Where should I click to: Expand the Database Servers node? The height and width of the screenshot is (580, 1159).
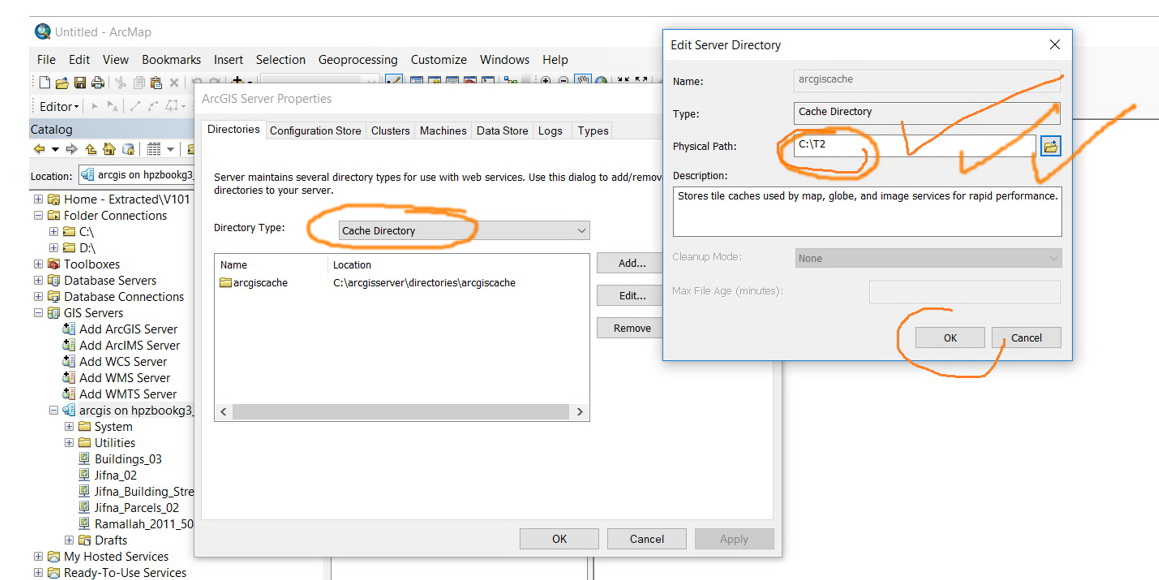click(x=38, y=281)
